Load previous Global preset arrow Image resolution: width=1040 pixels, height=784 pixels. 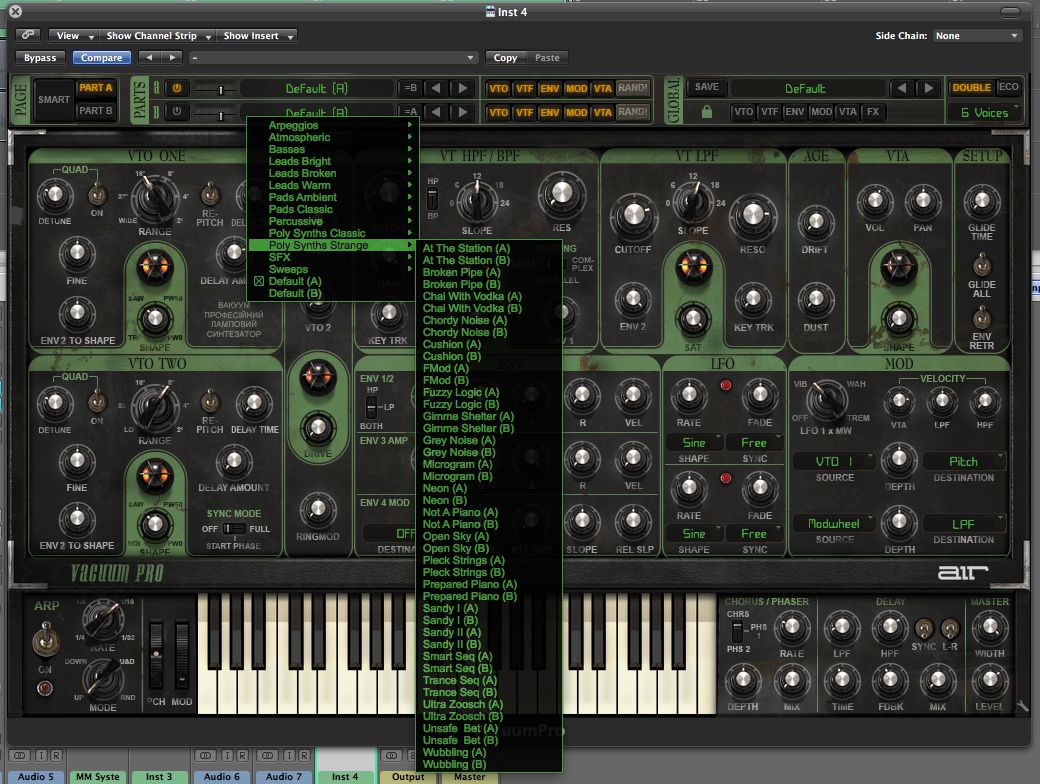(x=901, y=88)
